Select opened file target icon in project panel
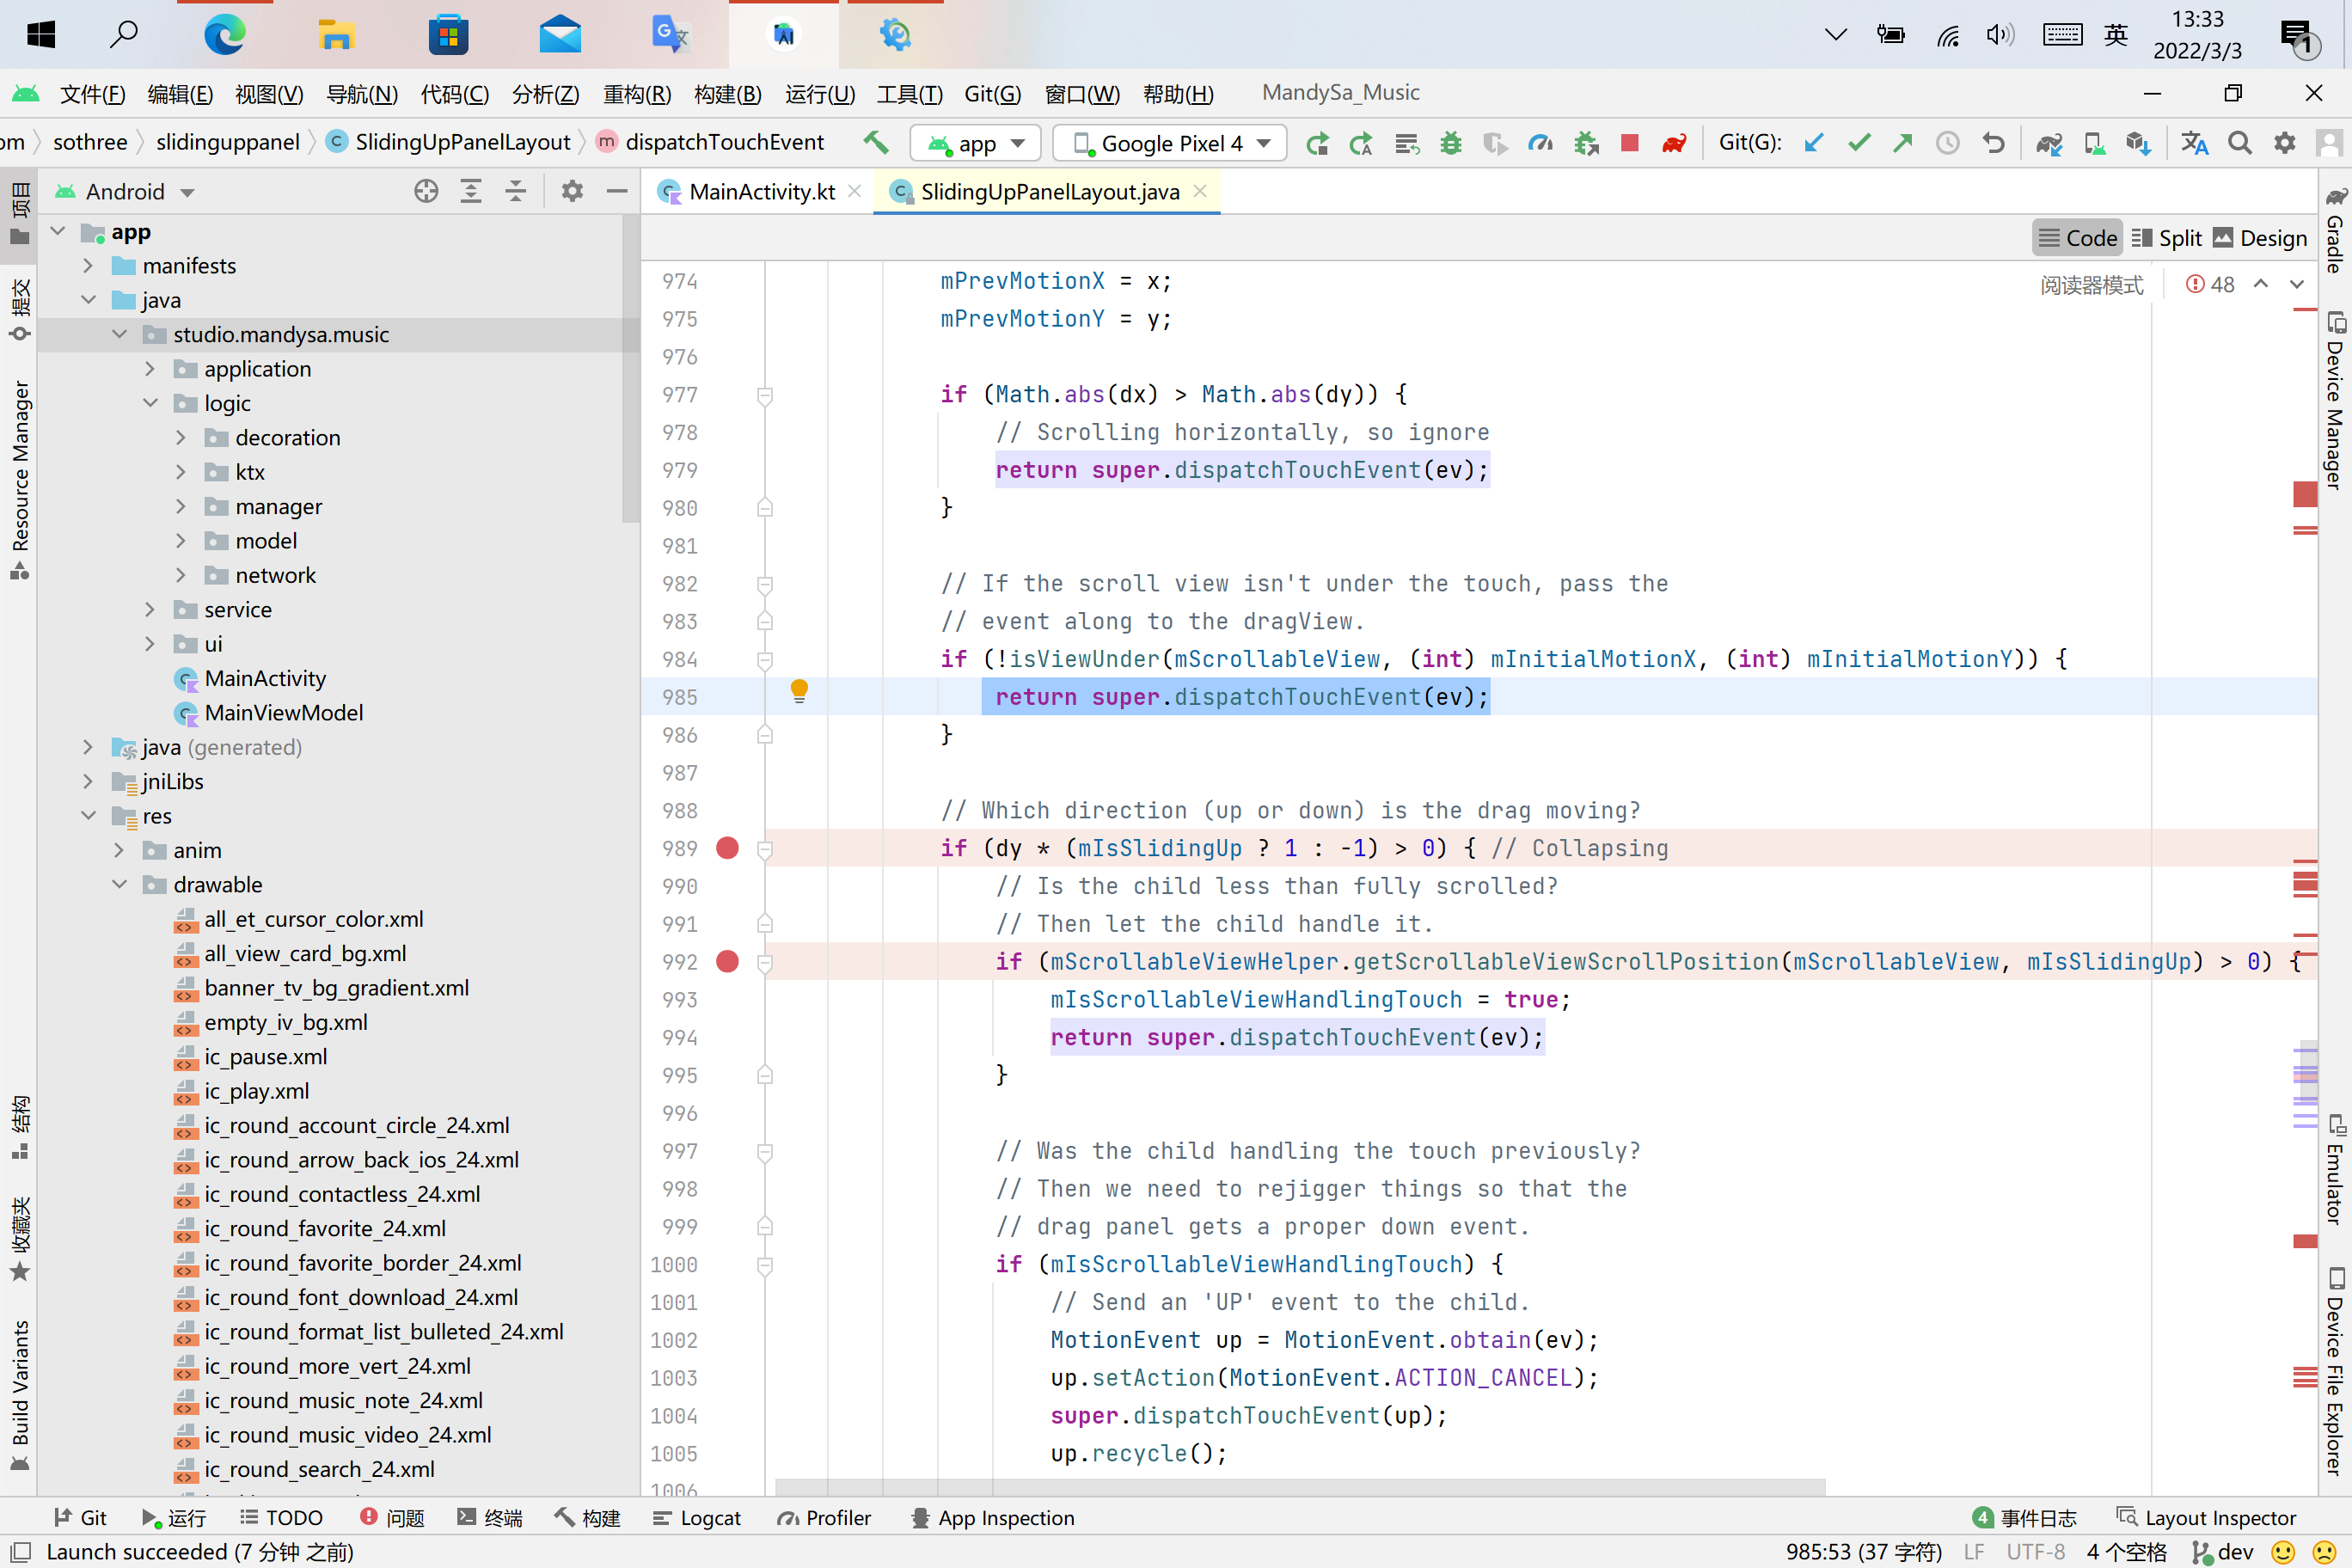 (426, 191)
